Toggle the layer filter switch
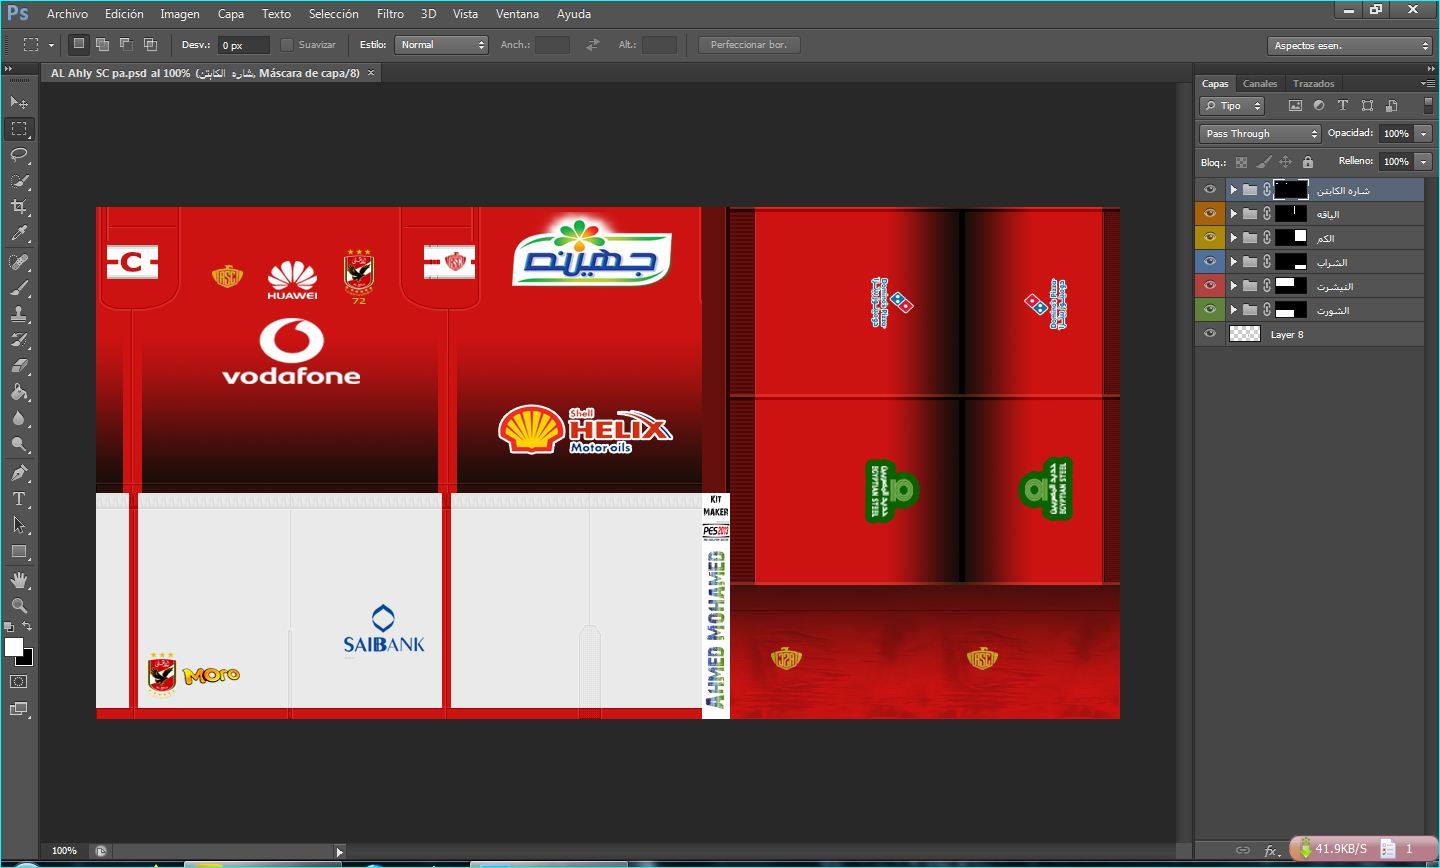Screen dimensions: 1440x868 coord(1428,105)
